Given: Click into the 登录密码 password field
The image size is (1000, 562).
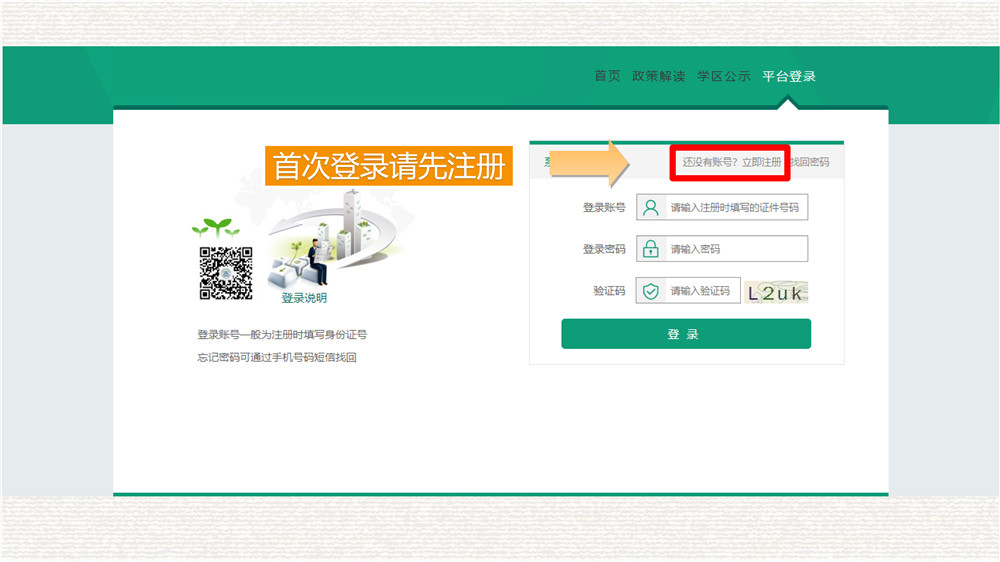Looking at the screenshot, I should point(735,249).
